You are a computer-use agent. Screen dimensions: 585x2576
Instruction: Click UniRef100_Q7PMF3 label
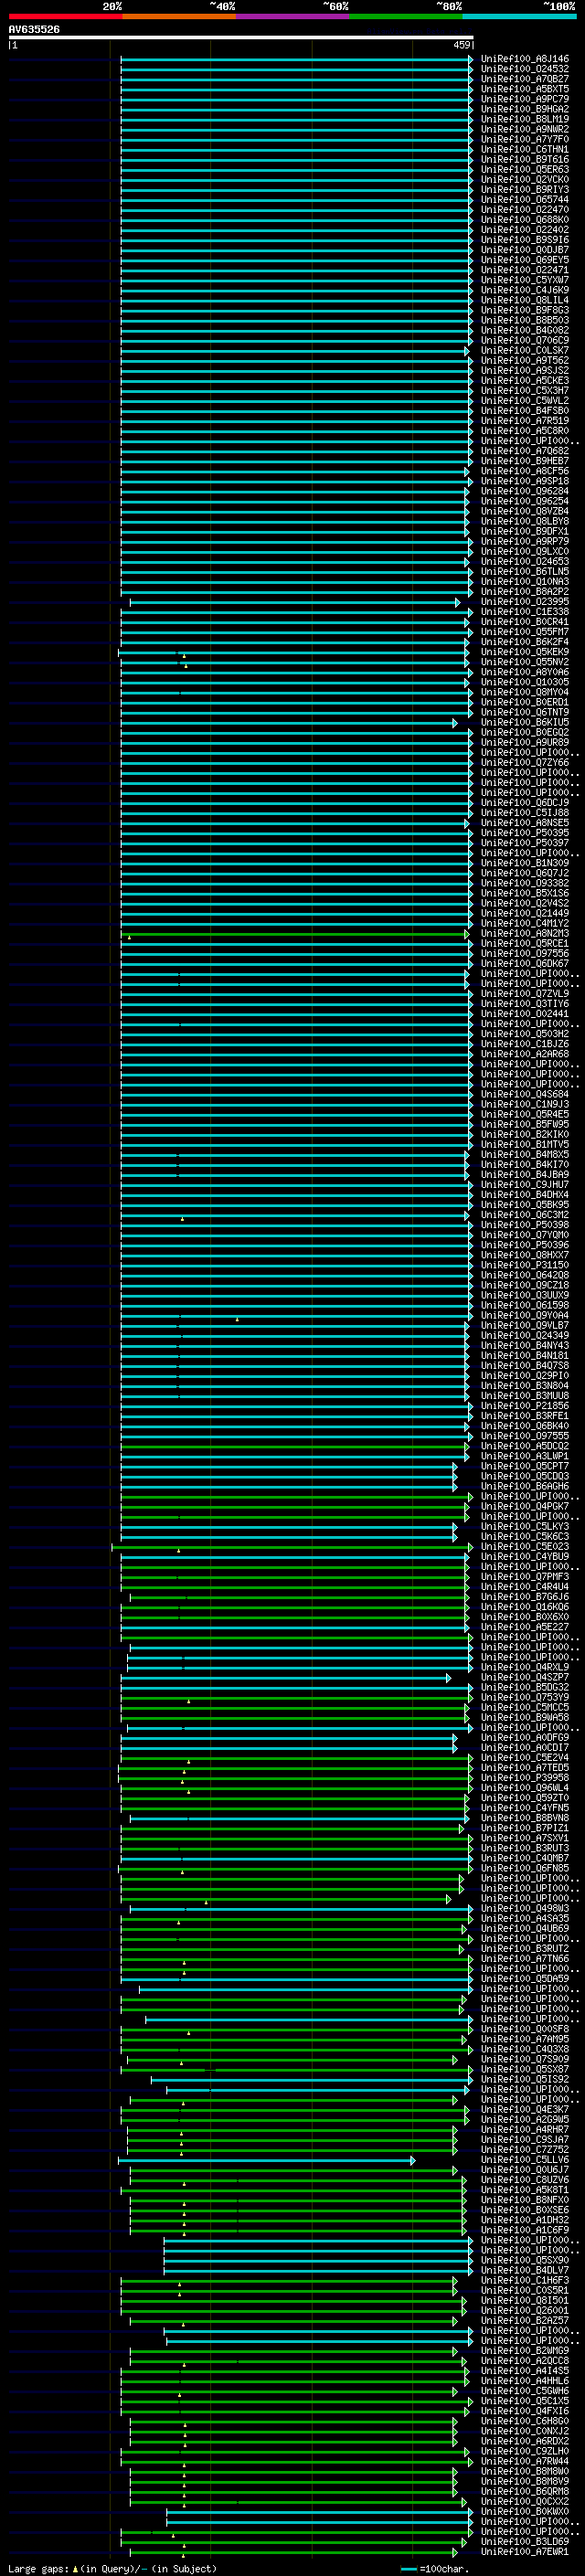click(525, 1577)
